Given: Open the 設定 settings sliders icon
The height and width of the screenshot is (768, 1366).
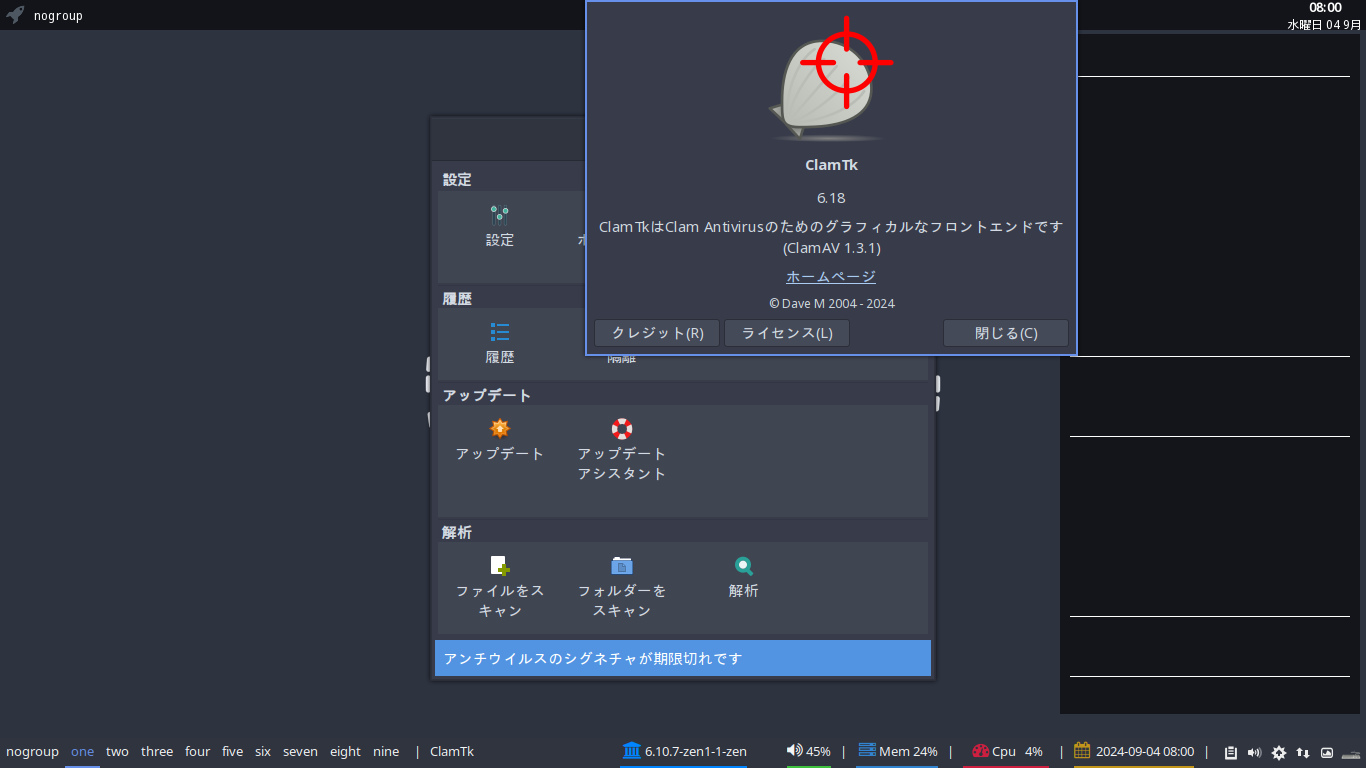Looking at the screenshot, I should [x=500, y=214].
